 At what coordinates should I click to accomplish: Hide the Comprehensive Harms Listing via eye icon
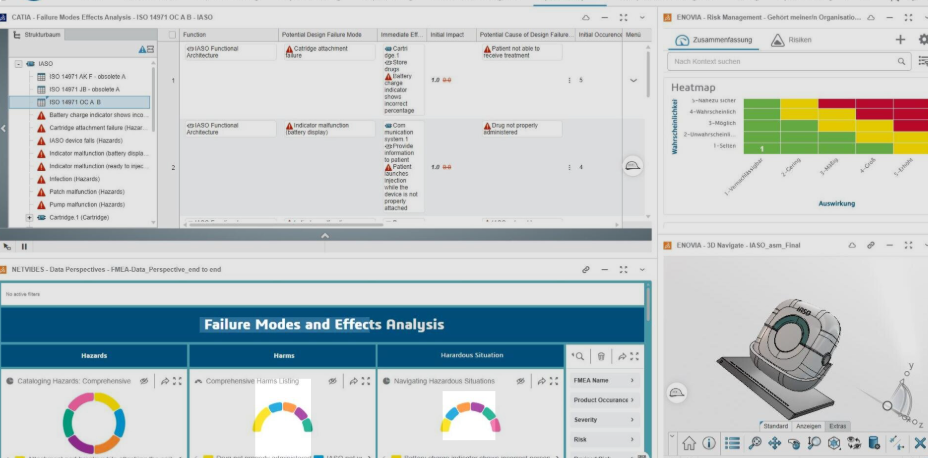click(333, 381)
